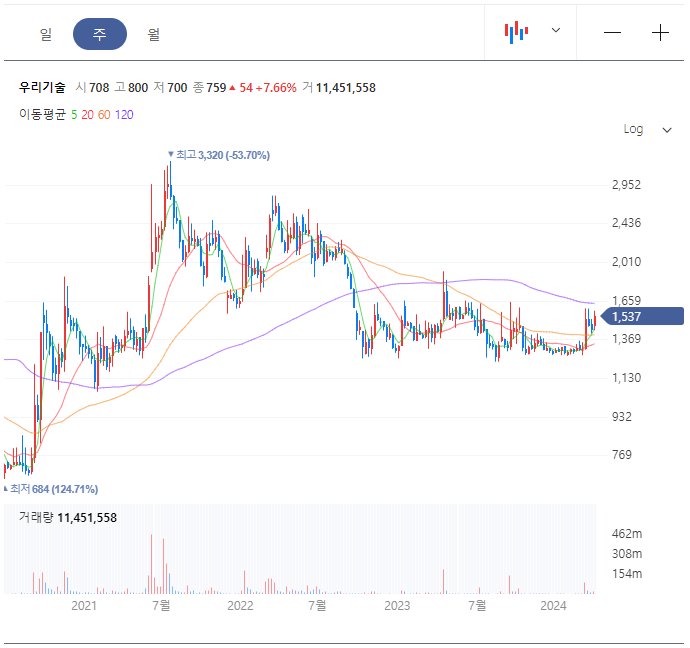The width and height of the screenshot is (690, 648).
Task: Click the current price tag 1,537
Action: tap(642, 316)
